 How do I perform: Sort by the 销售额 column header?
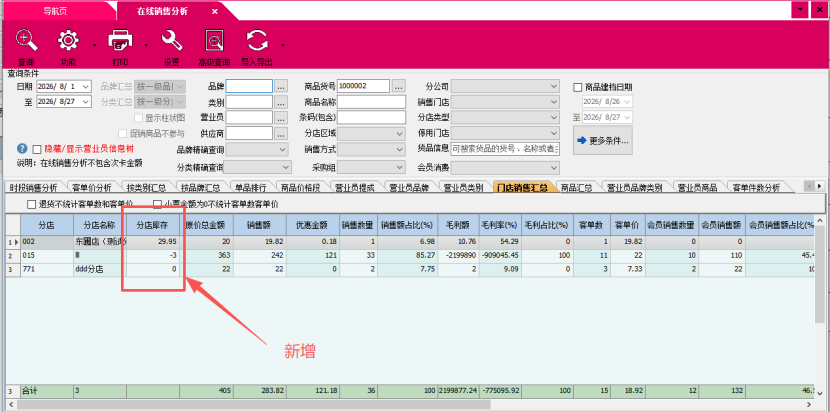click(259, 225)
